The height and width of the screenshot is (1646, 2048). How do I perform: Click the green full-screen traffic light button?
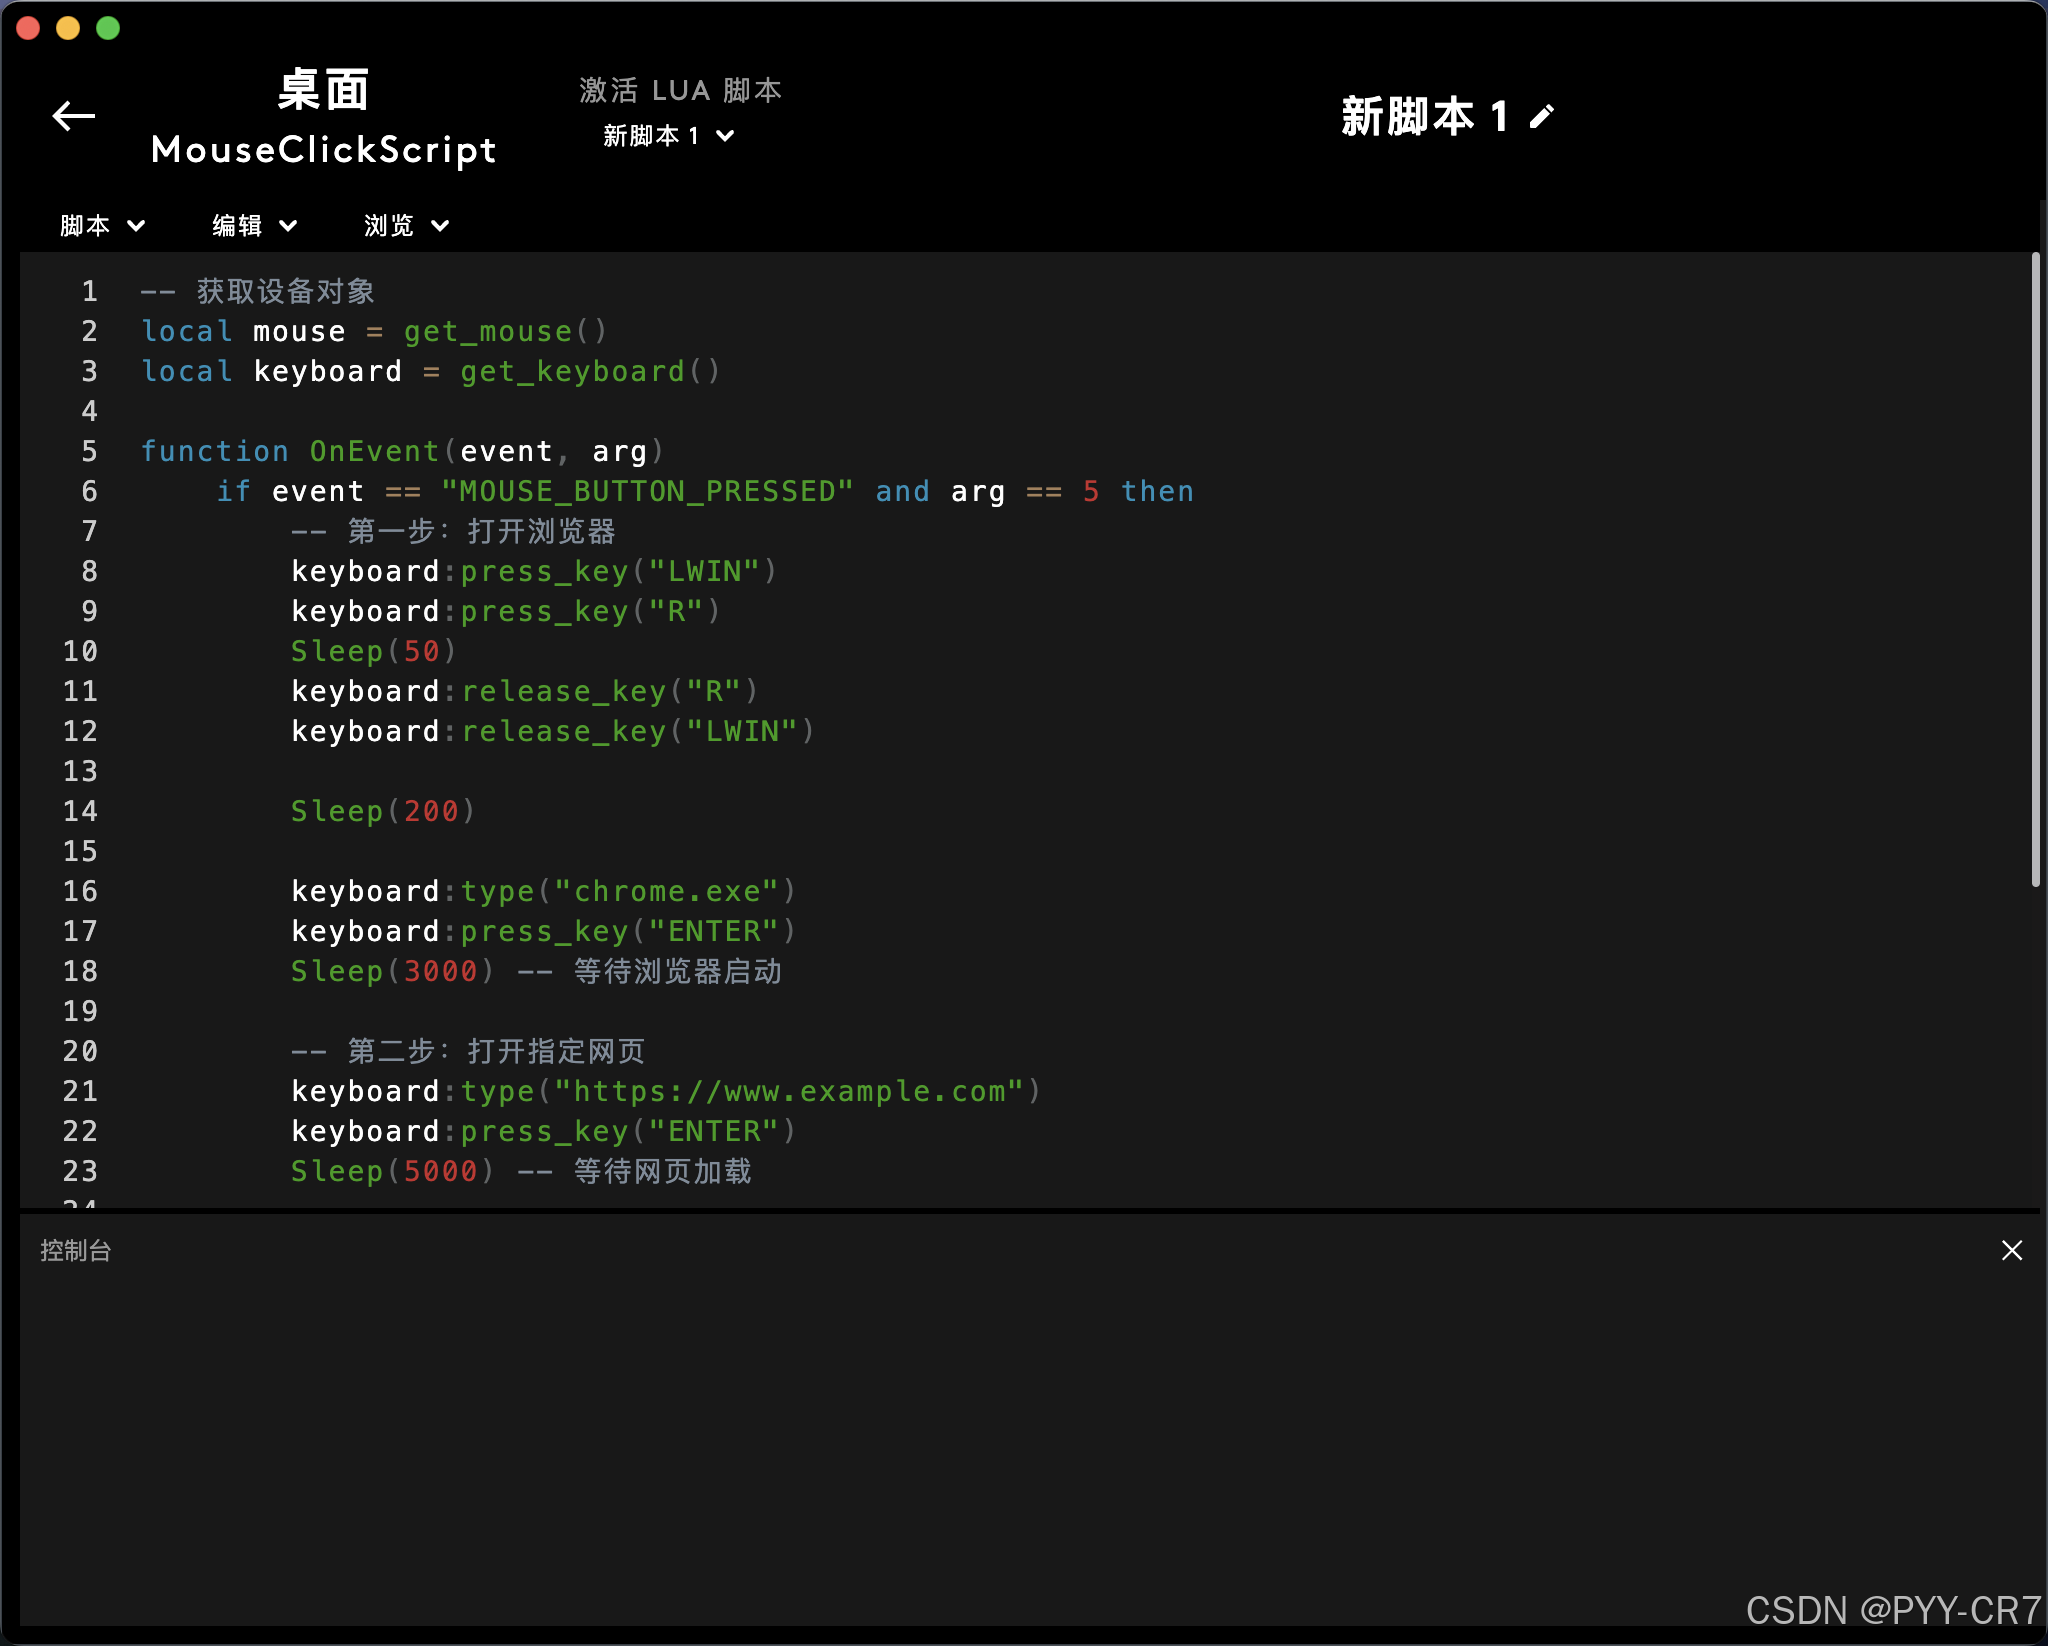107,29
